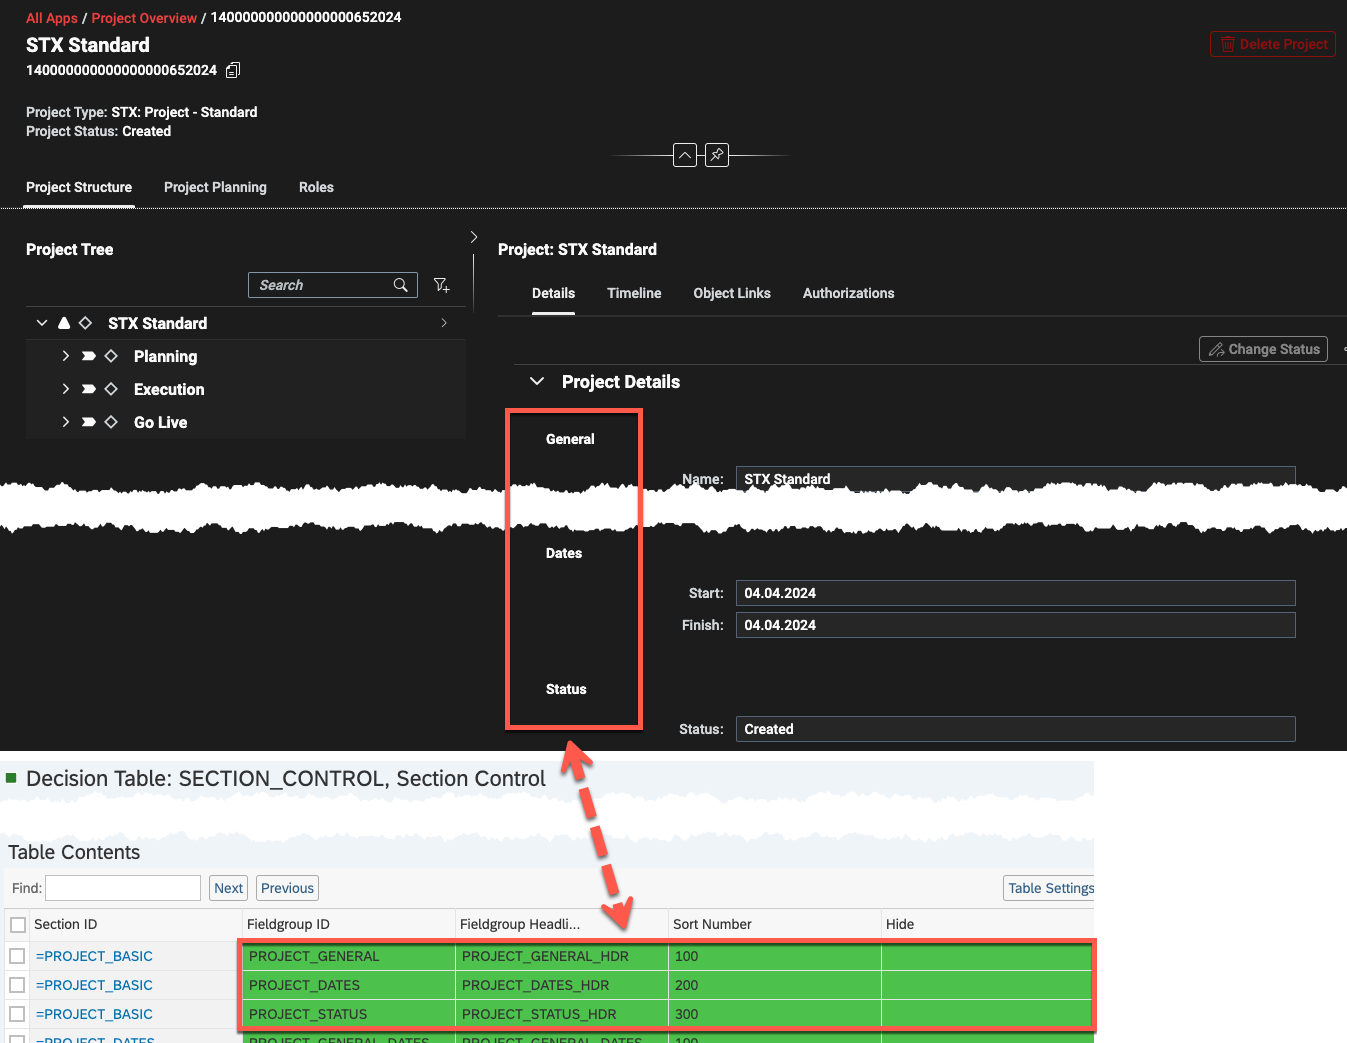Click the copy project ID icon
Image resolution: width=1347 pixels, height=1043 pixels.
point(233,70)
